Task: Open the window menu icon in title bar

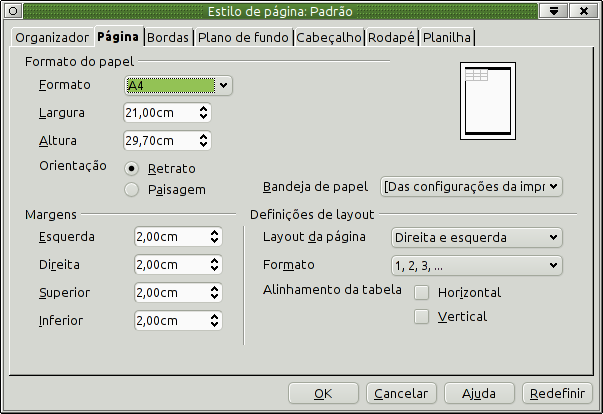Action: tap(12, 11)
